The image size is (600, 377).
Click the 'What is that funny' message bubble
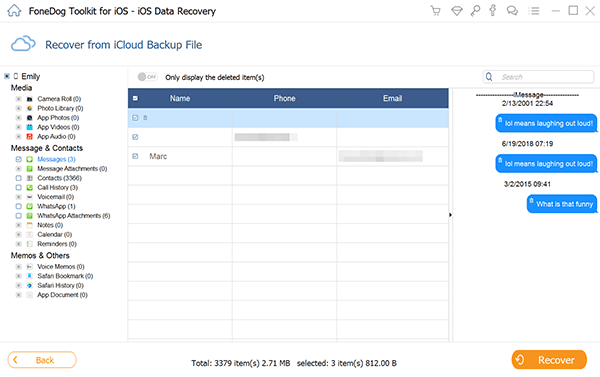click(x=562, y=204)
